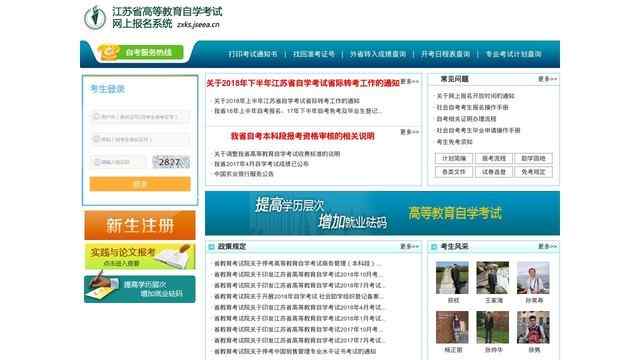
Task: Open the 中国农业银行服务公告 link
Action: tap(244, 173)
